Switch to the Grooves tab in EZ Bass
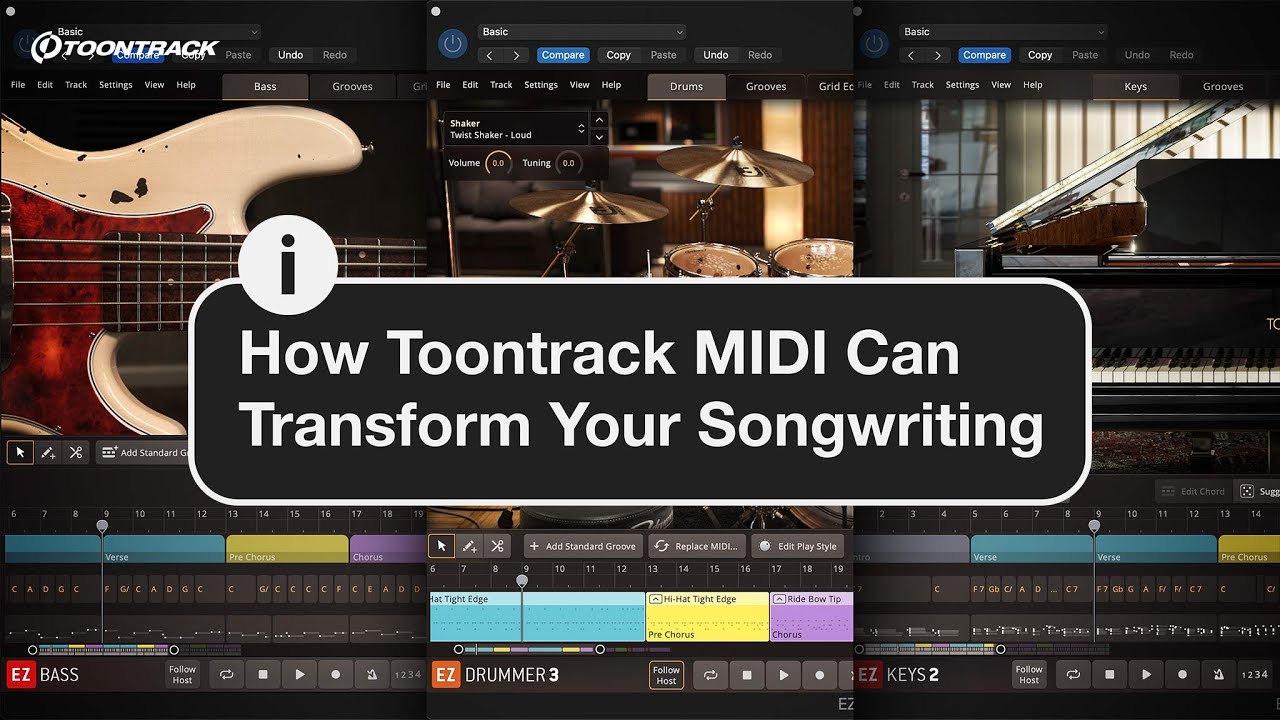 click(352, 87)
